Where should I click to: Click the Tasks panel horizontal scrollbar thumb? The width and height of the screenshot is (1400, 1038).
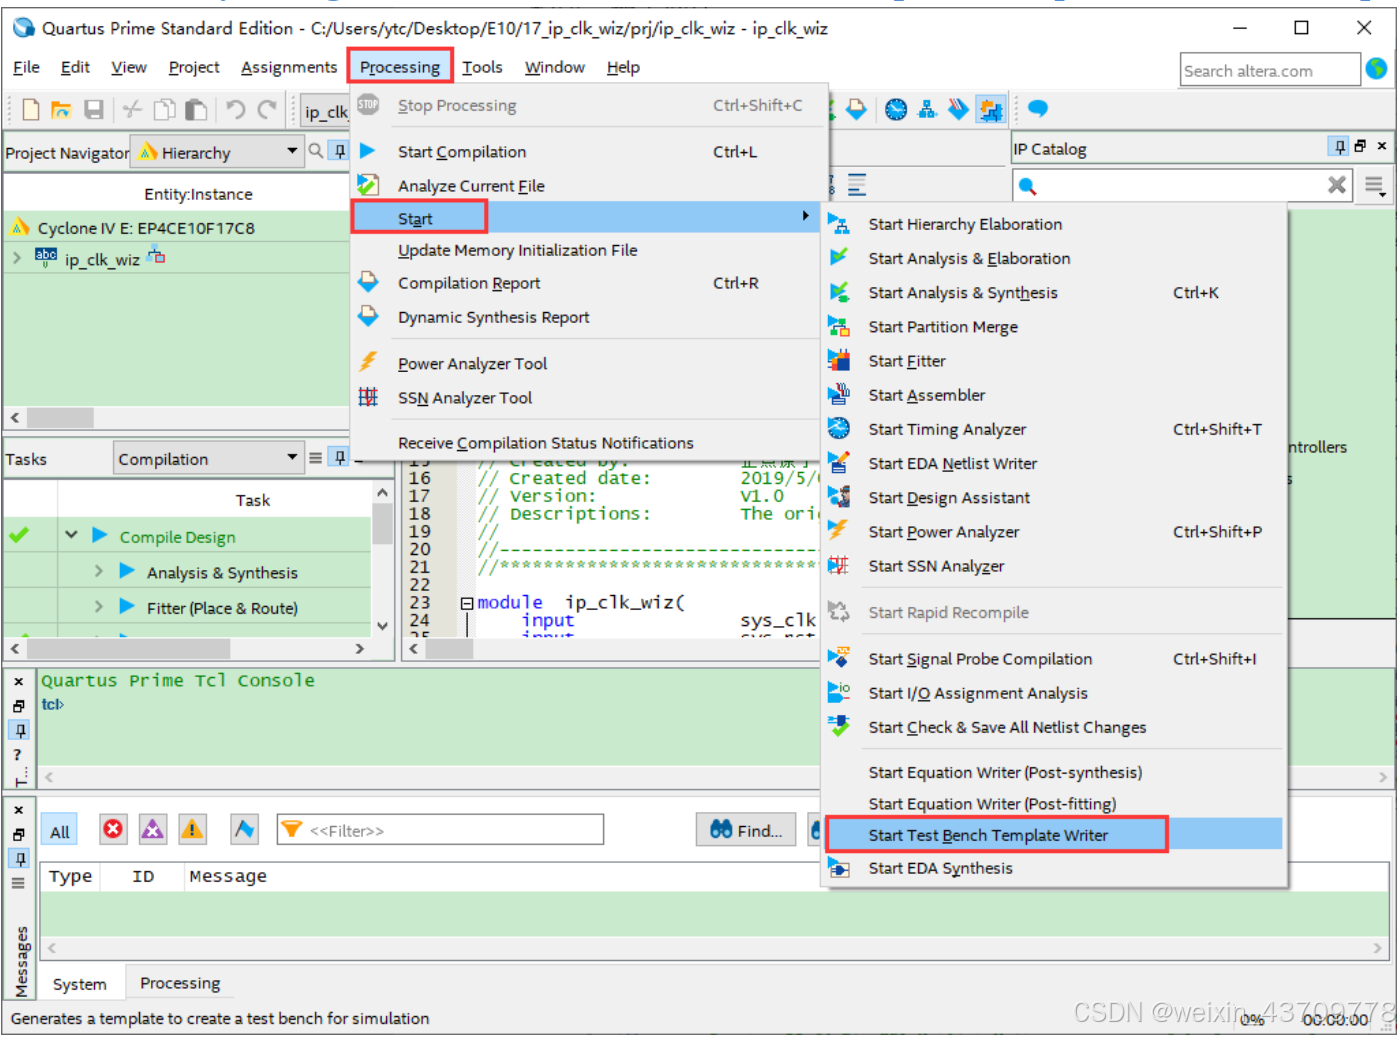(129, 648)
